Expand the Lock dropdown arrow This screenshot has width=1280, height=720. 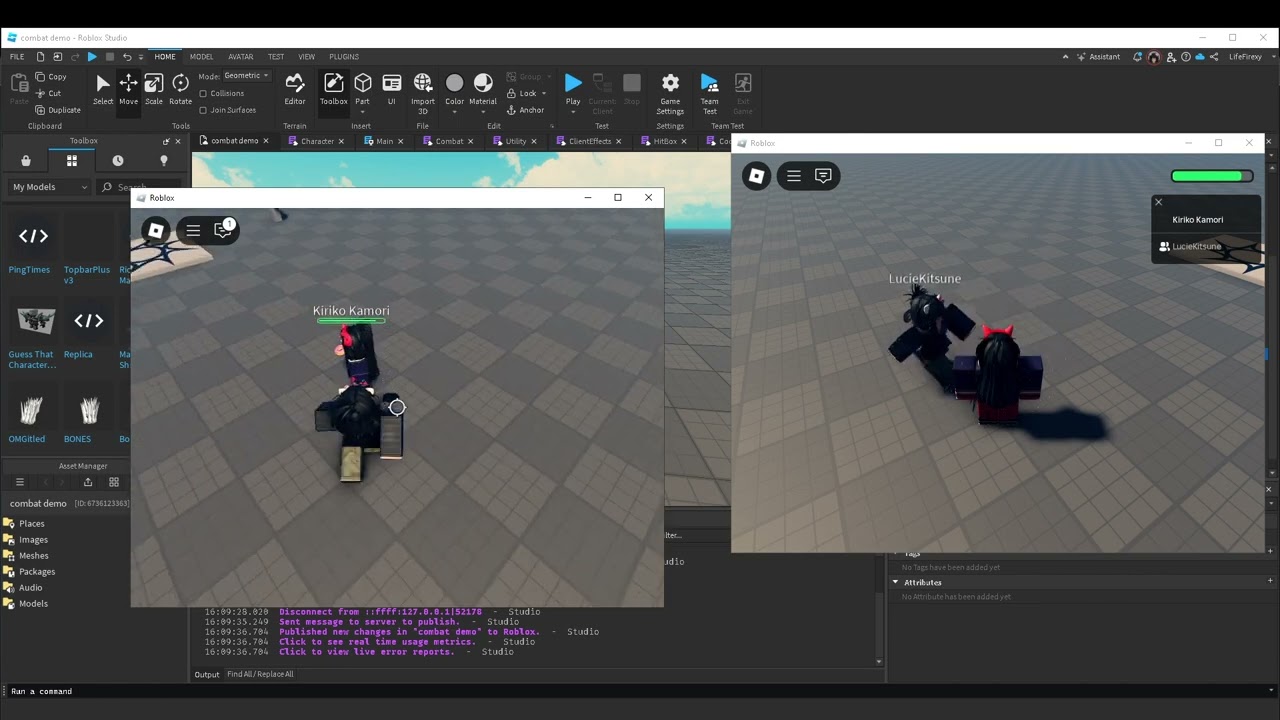544,94
